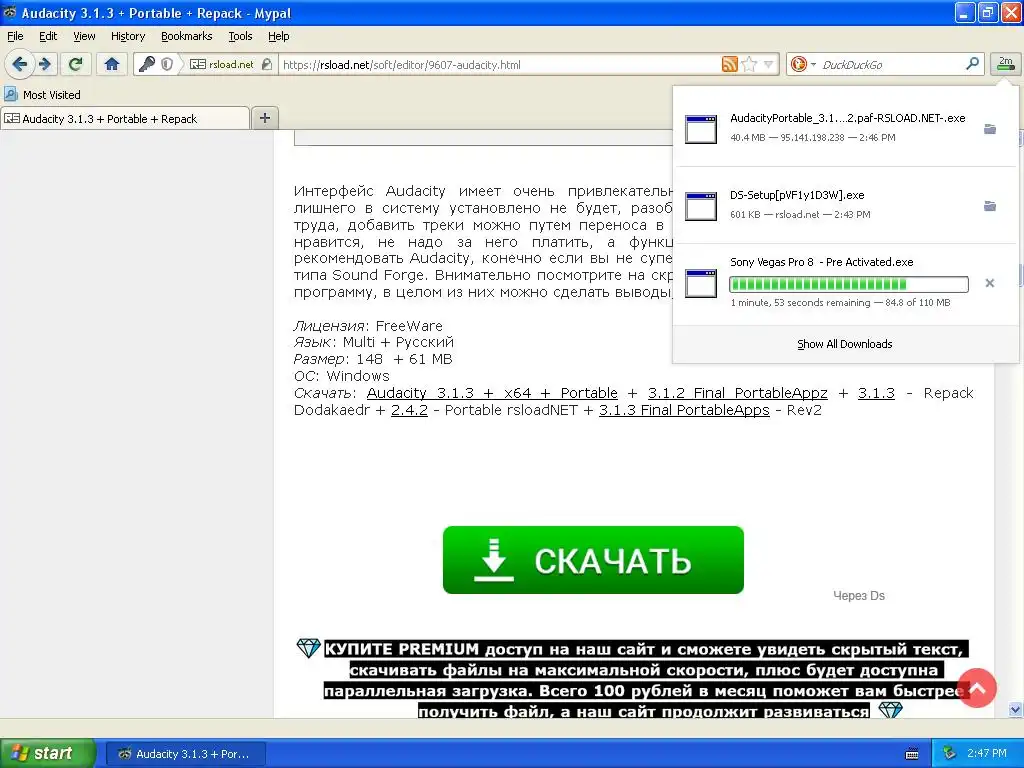Click the shield icon beside the address bar
Image resolution: width=1024 pixels, height=768 pixels.
[167, 64]
